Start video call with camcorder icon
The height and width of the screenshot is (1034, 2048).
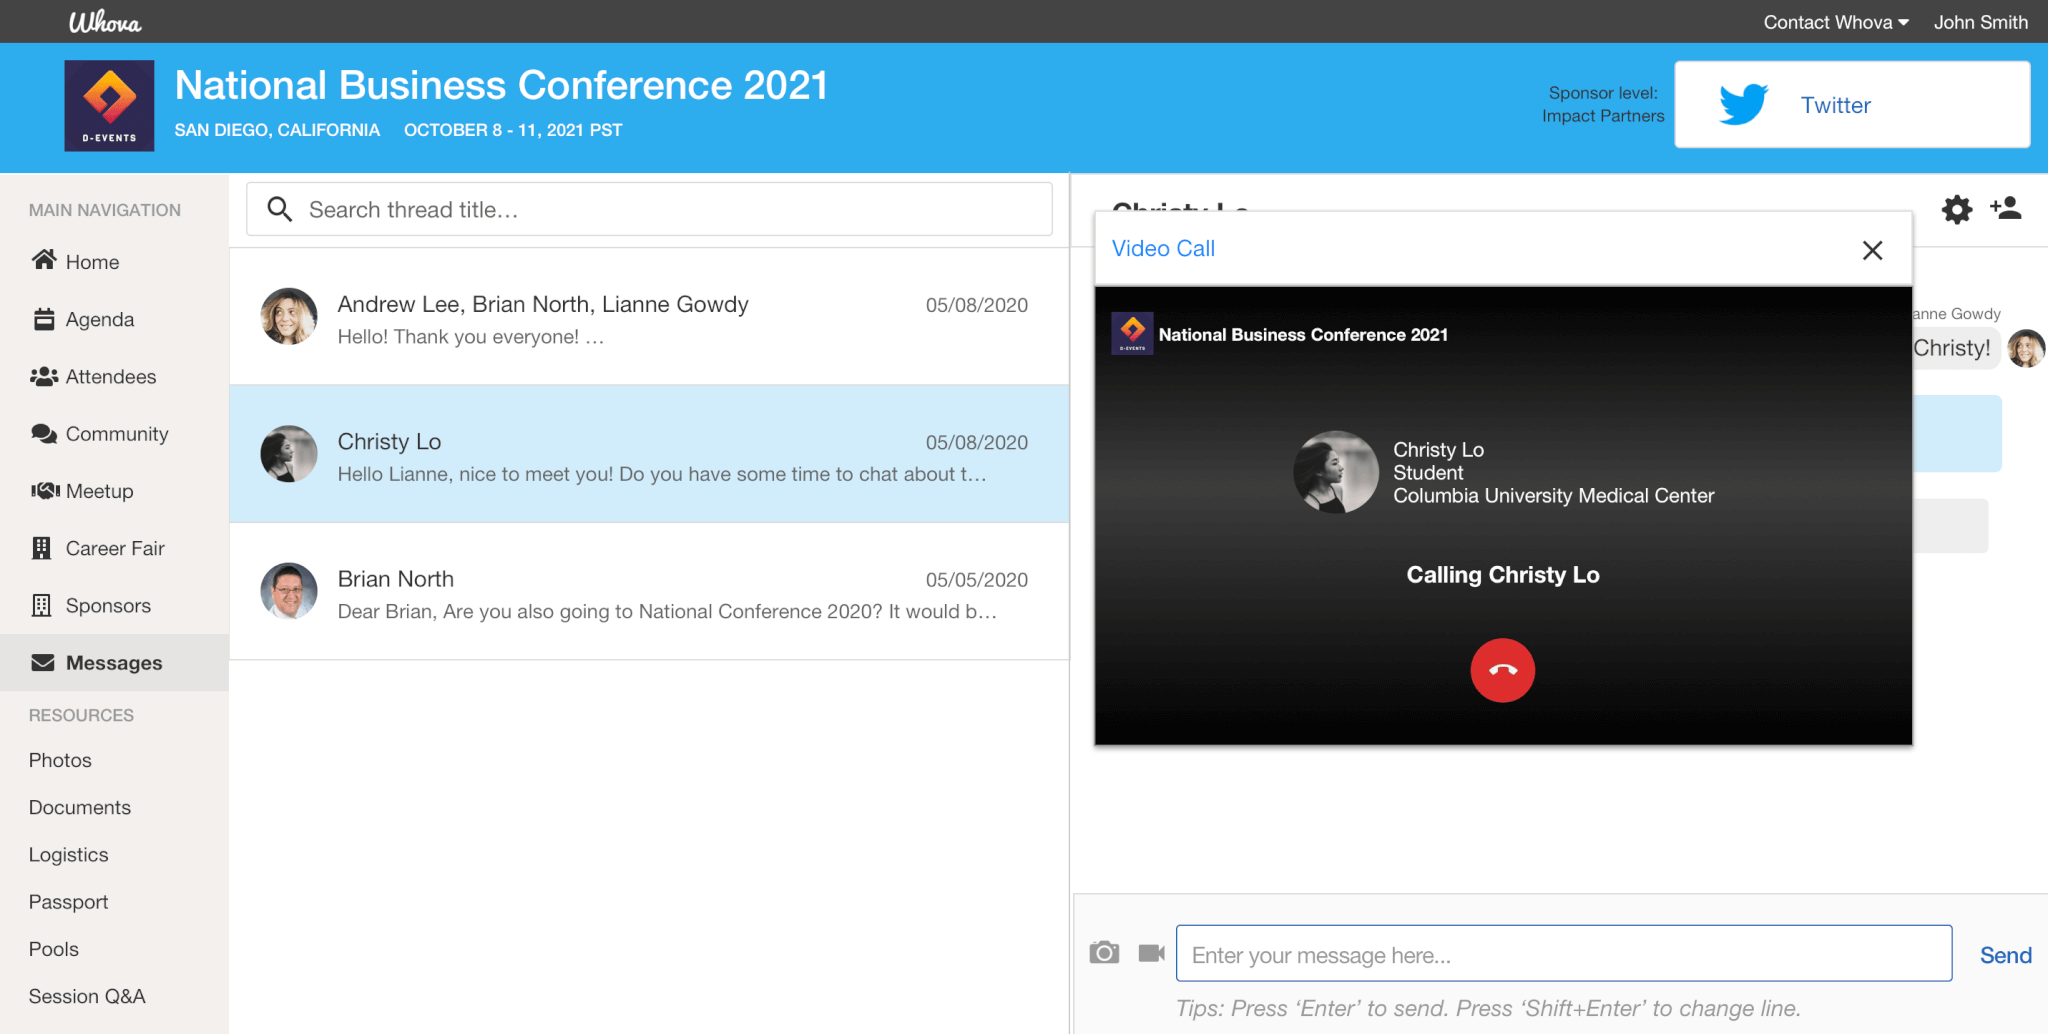(x=1151, y=953)
